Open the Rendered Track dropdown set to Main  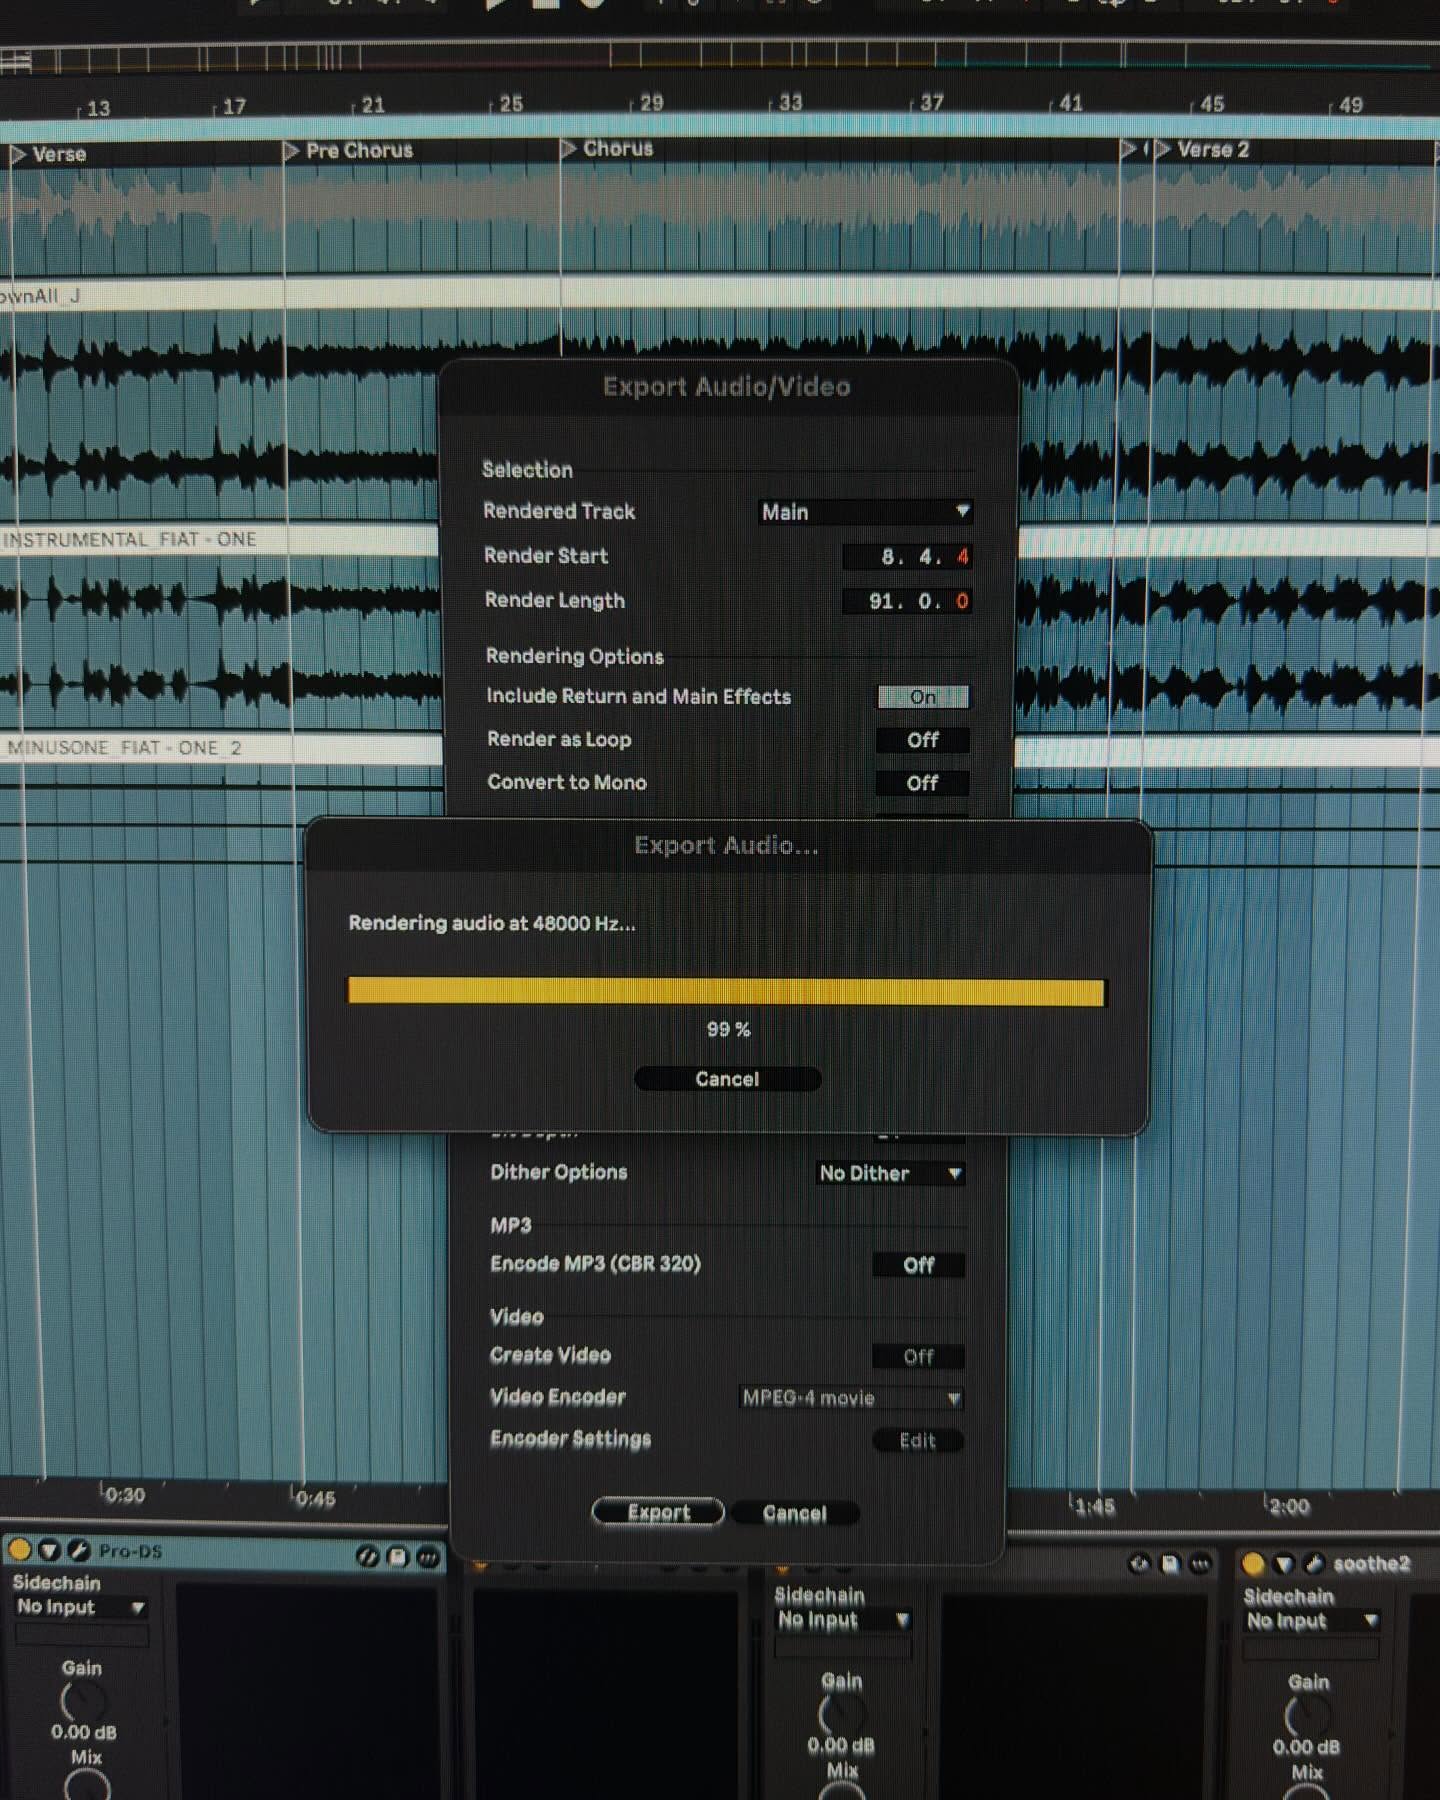pyautogui.click(x=864, y=512)
